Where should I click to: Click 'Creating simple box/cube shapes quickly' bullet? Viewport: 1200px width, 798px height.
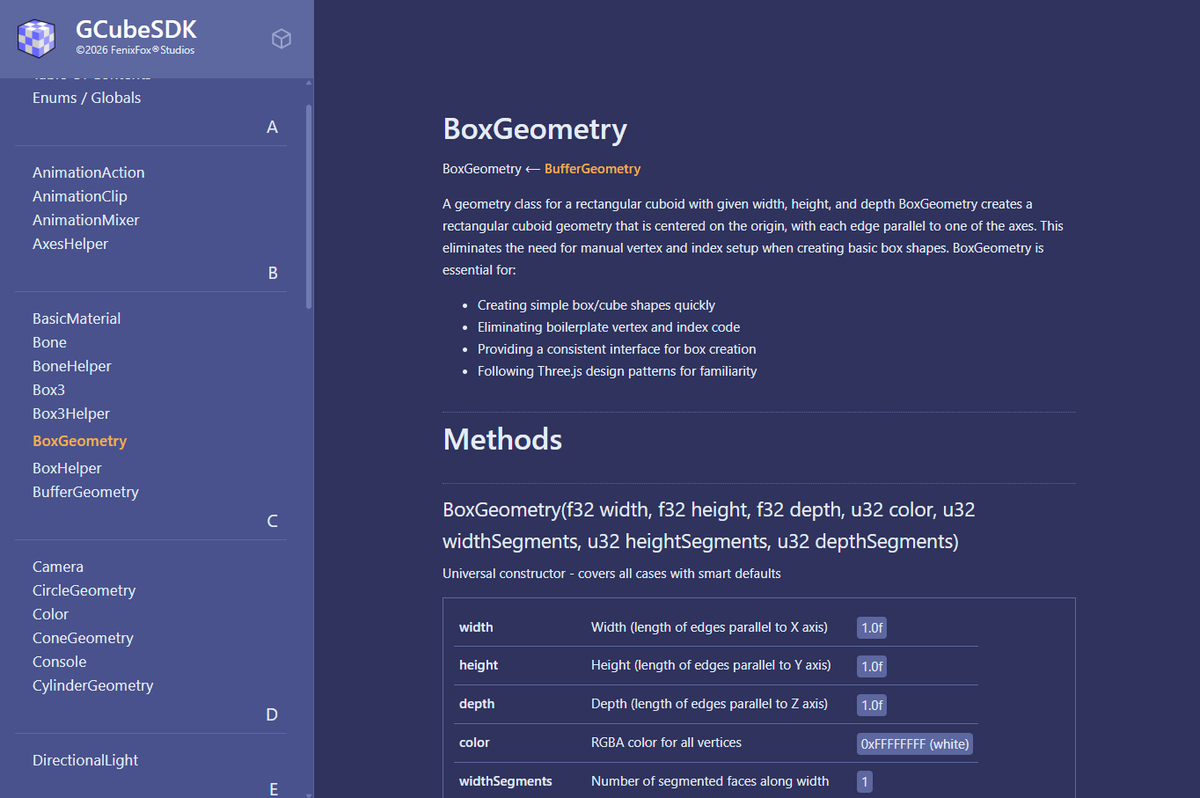coord(596,305)
